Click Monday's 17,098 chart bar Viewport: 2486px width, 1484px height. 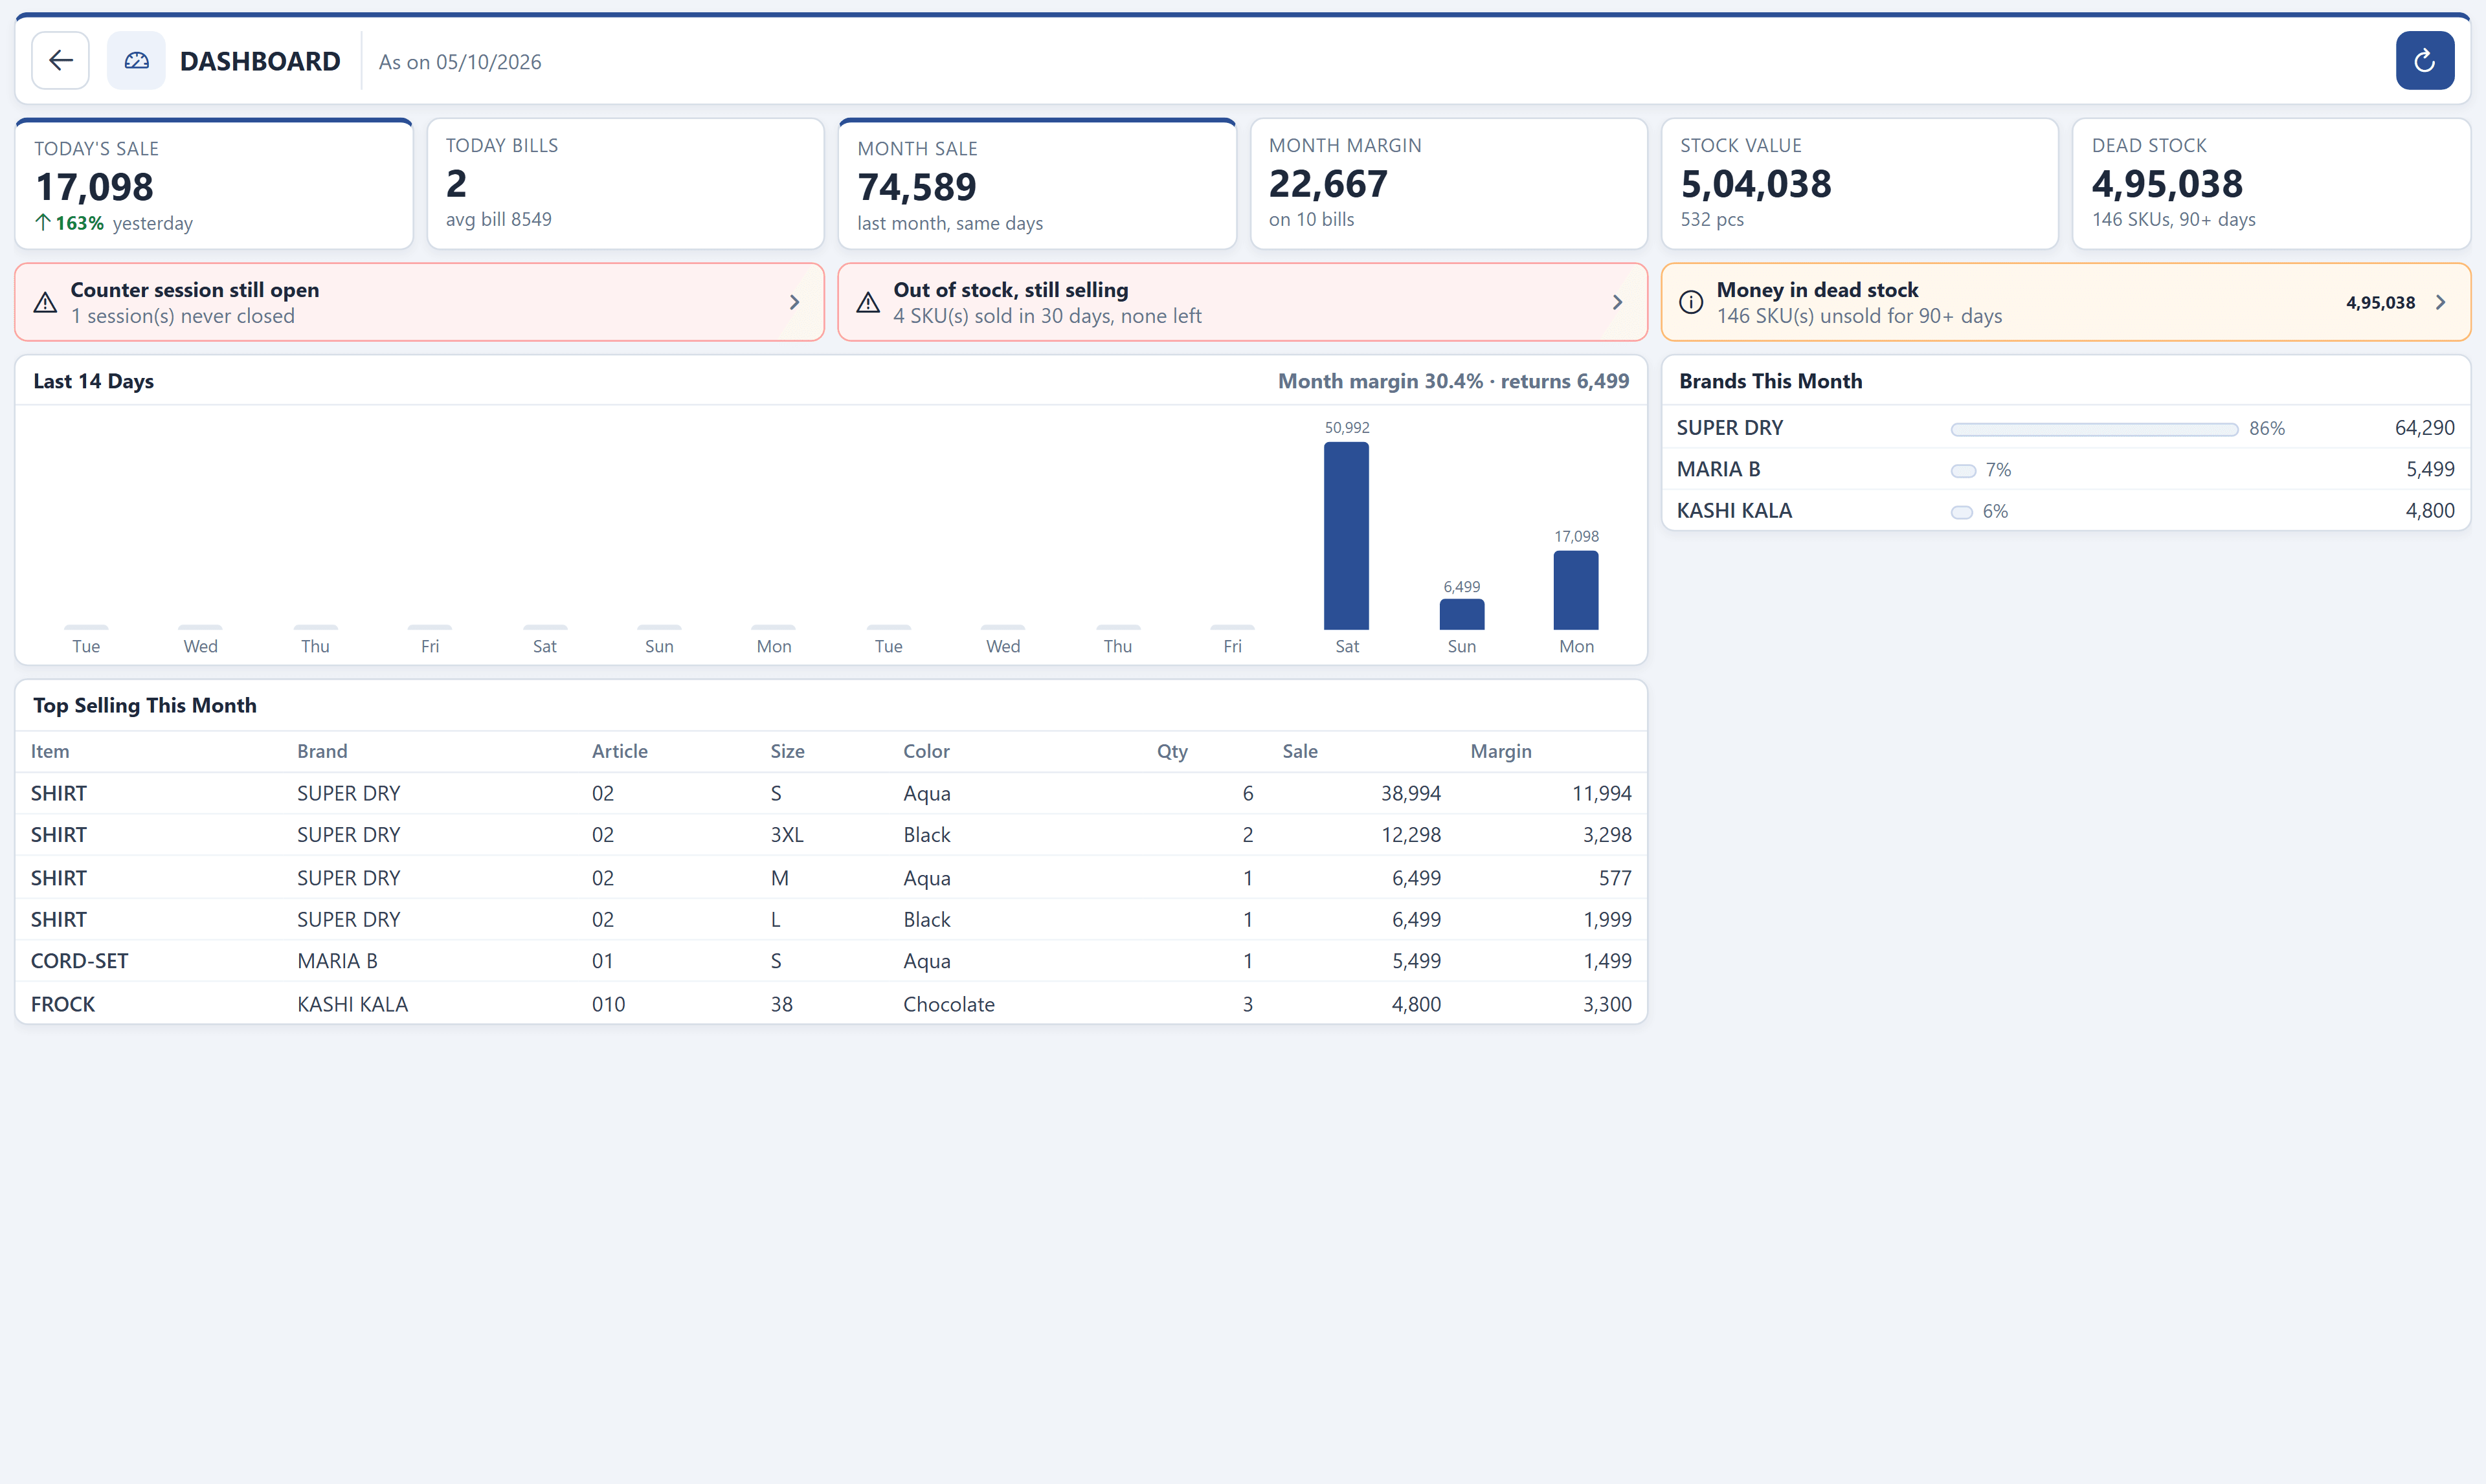(1576, 590)
